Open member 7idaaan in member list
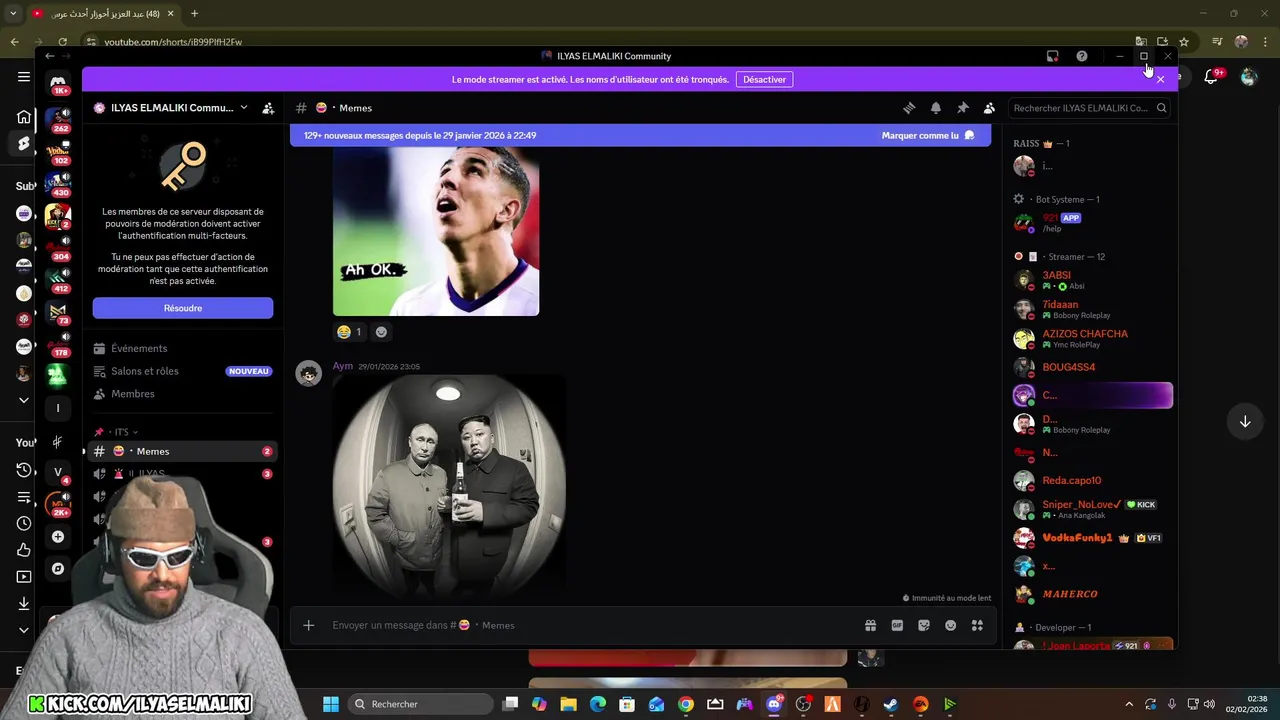The height and width of the screenshot is (720, 1280). (x=1090, y=309)
